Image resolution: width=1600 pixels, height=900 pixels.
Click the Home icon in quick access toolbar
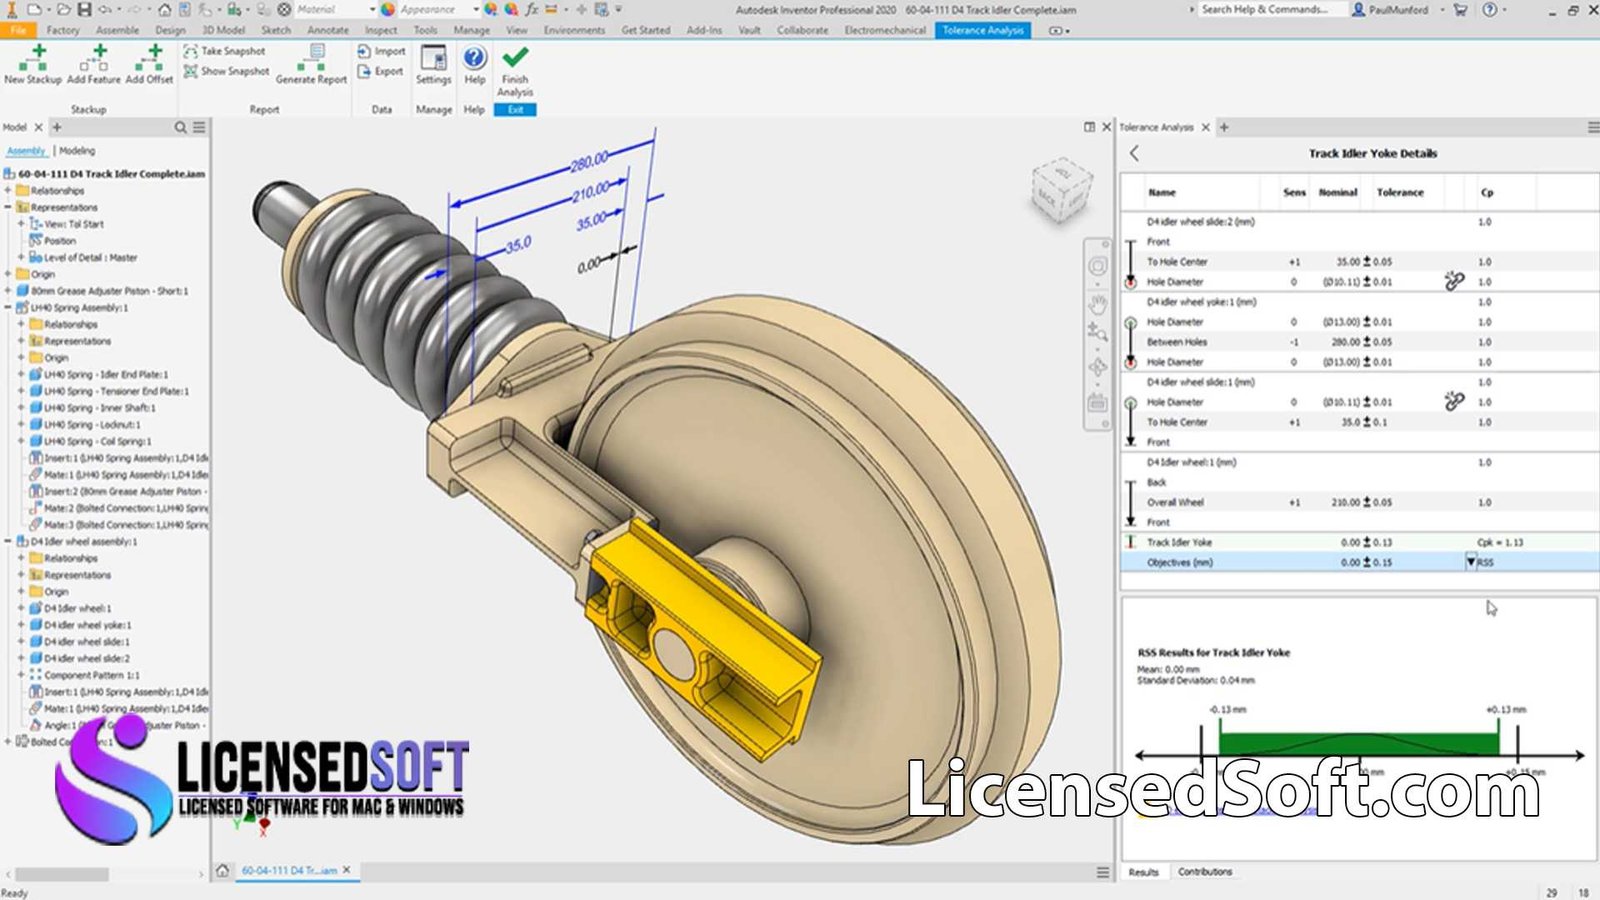[164, 9]
